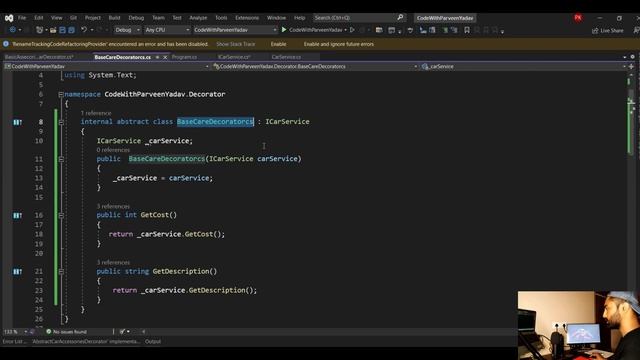The image size is (640, 360).
Task: Open the Any CPU platform dropdown
Action: point(167,30)
